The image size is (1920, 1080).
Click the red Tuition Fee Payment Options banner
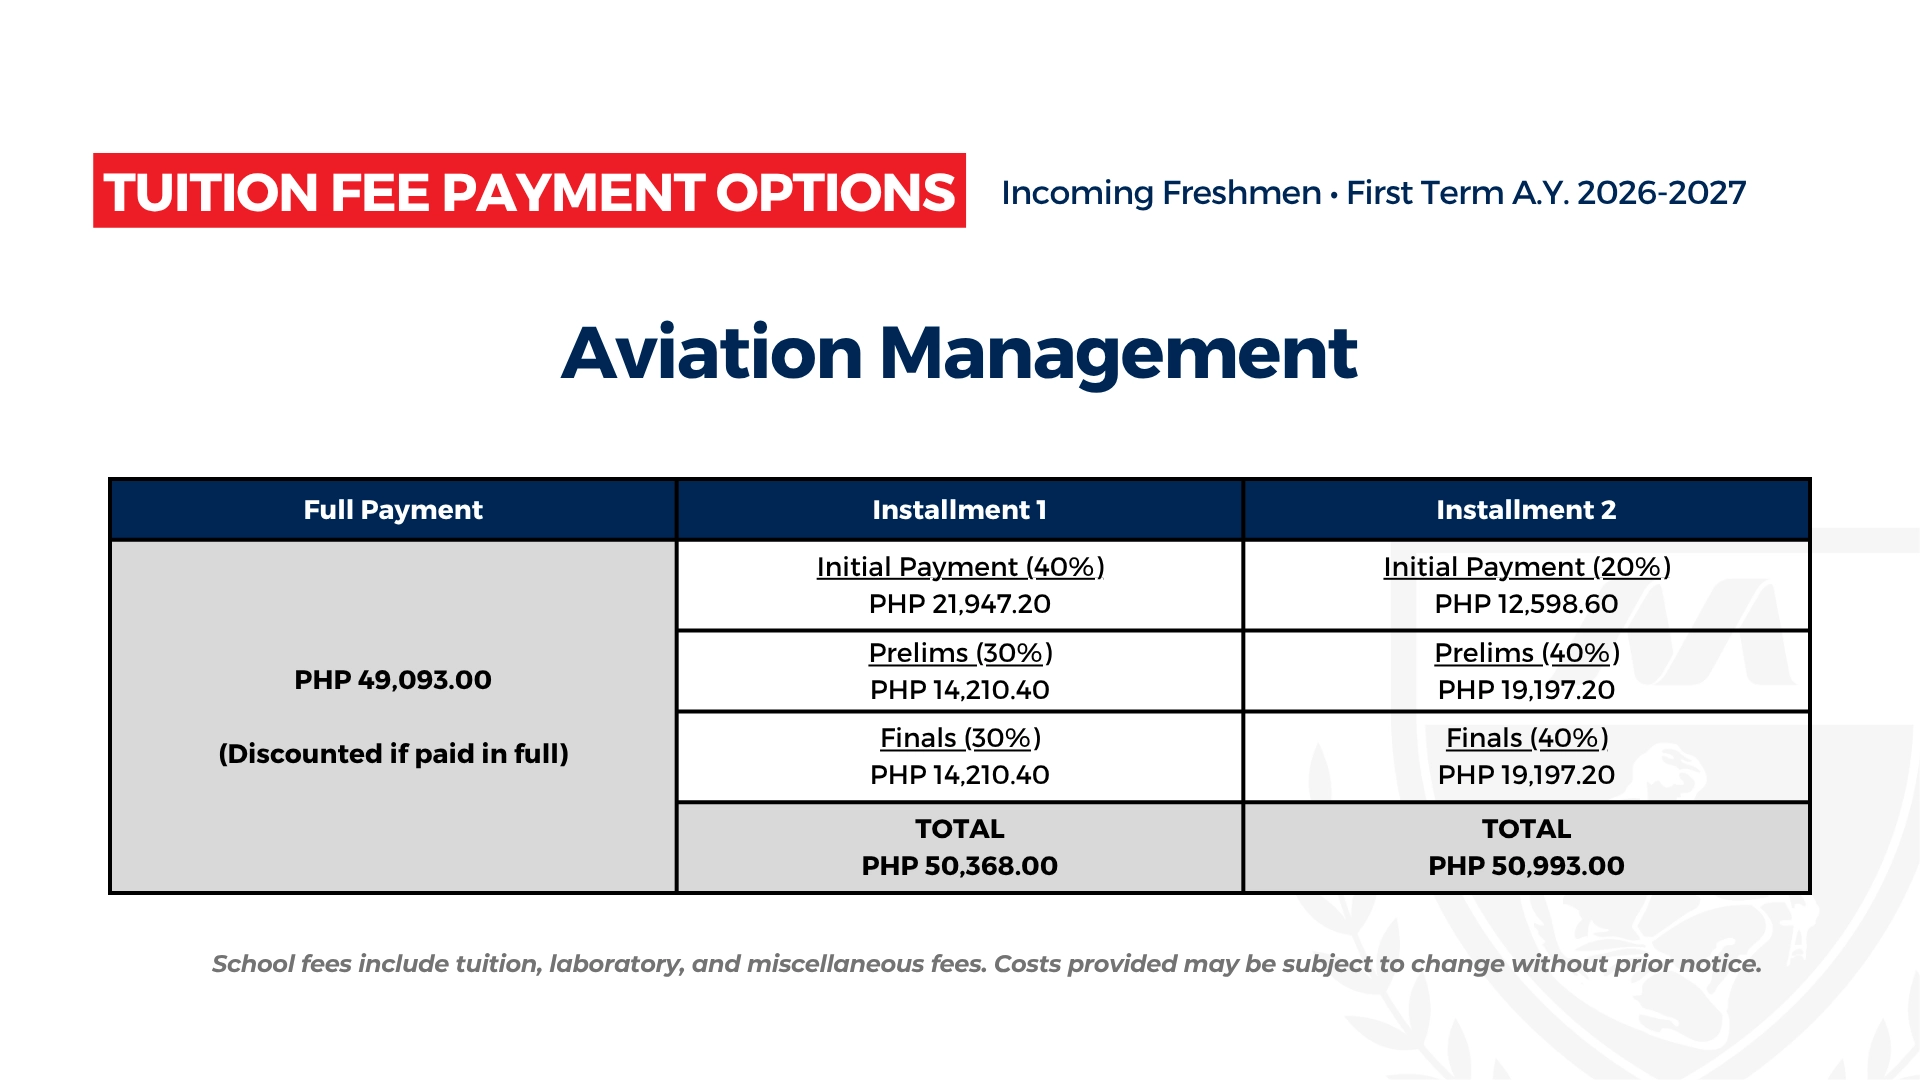click(x=529, y=191)
